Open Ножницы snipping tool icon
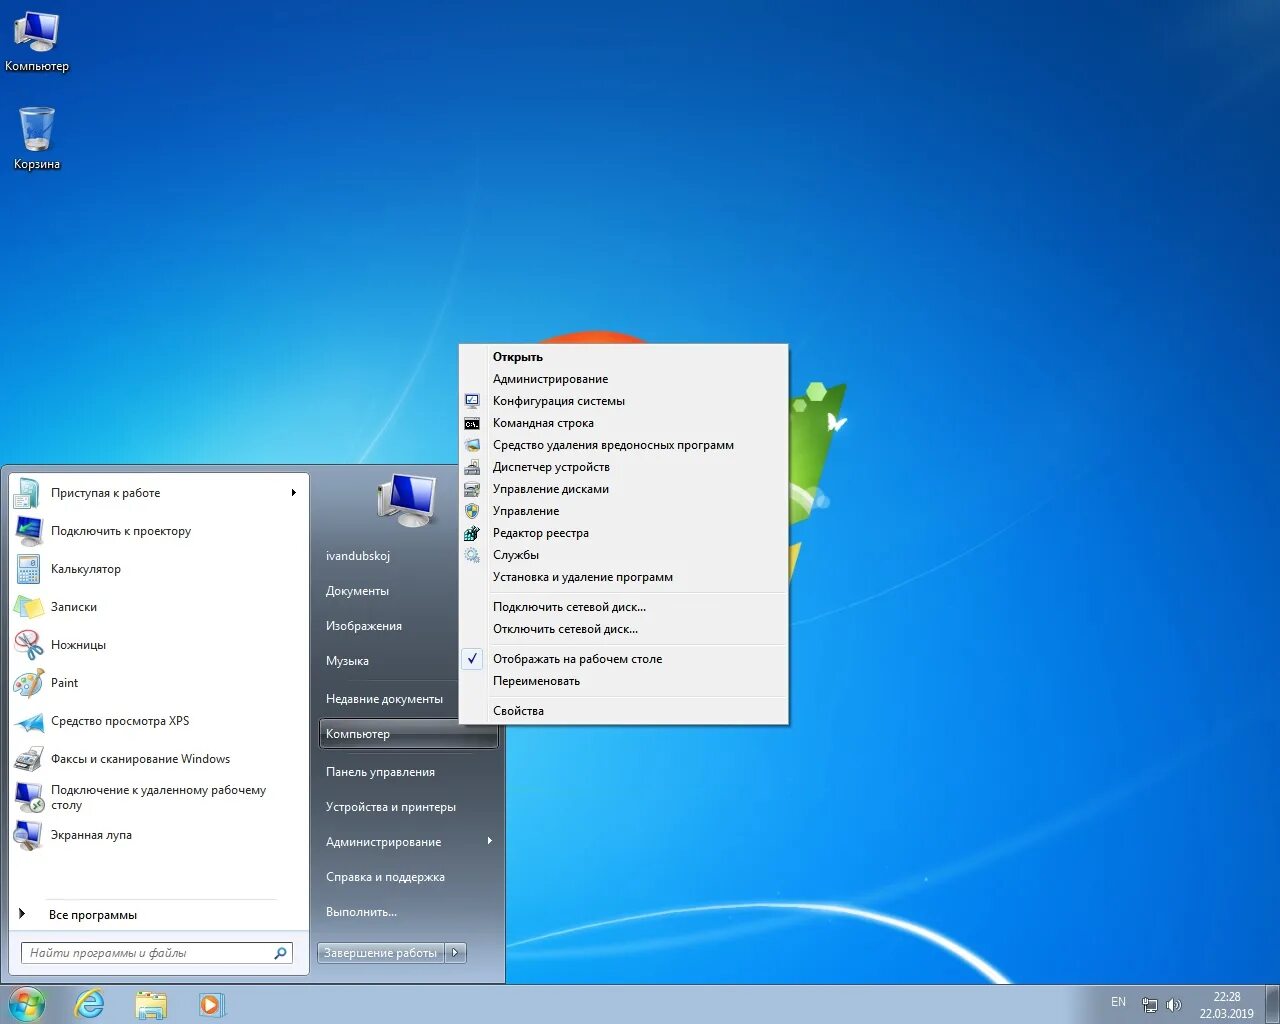 tap(28, 645)
